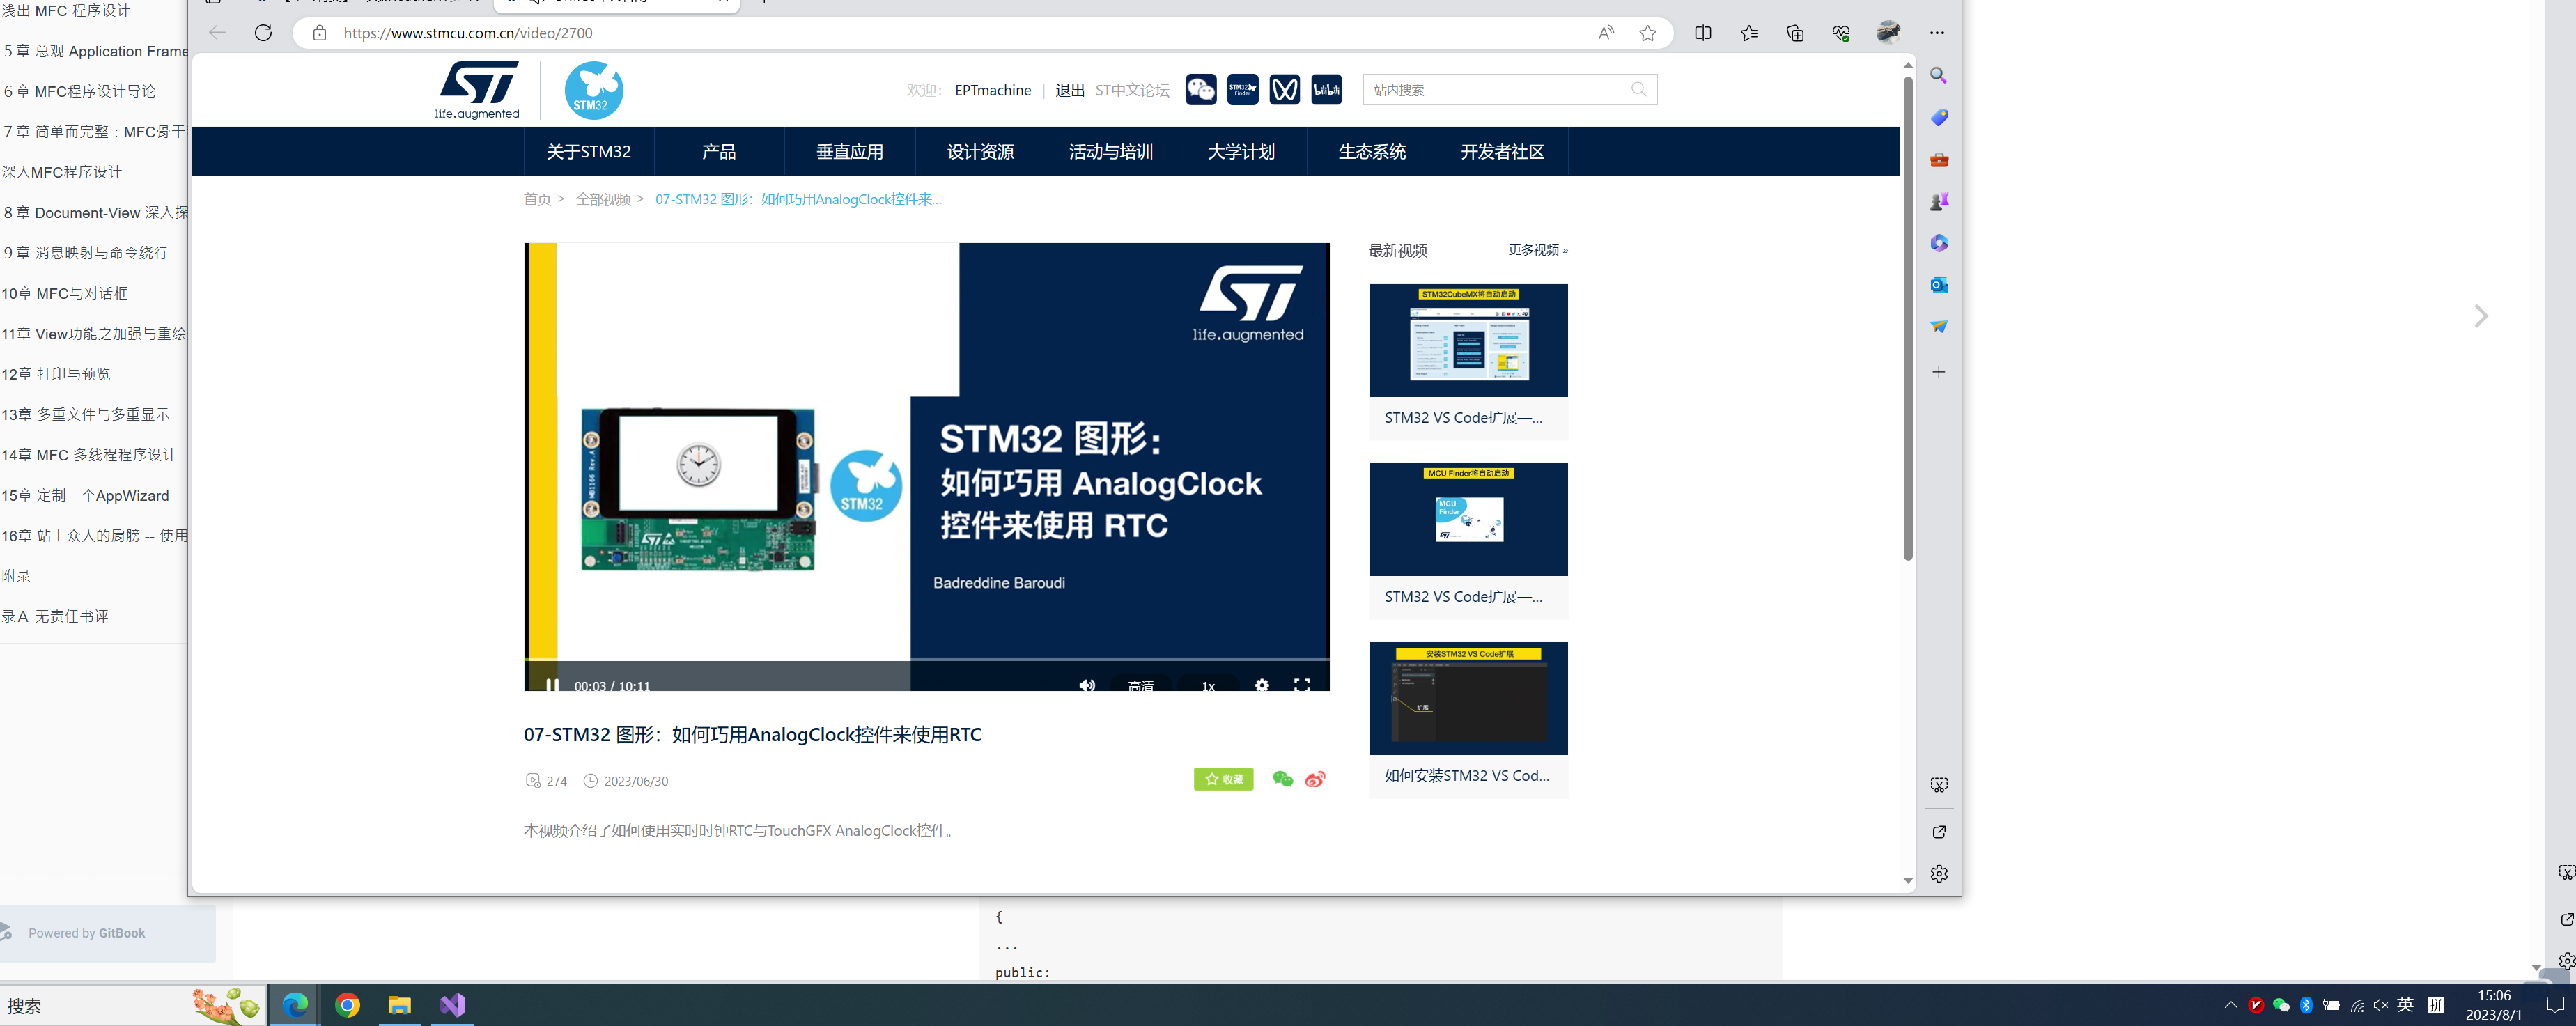The height and width of the screenshot is (1026, 2576).
Task: Open the Edge profile avatar
Action: tap(1888, 32)
